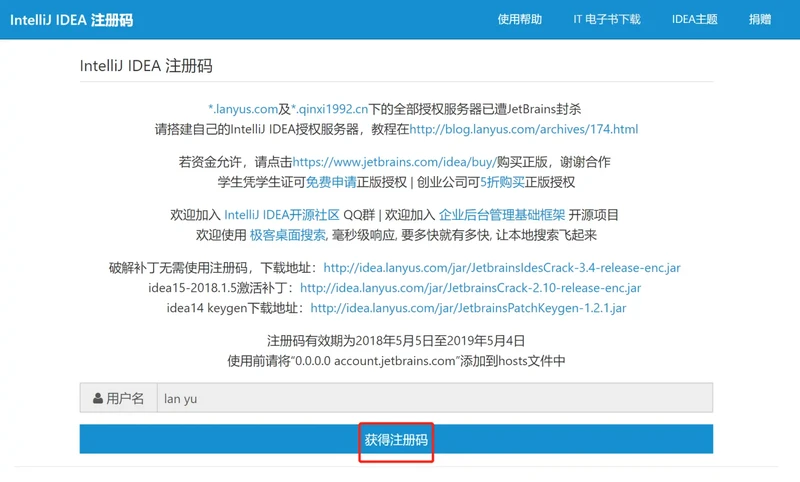
Task: Click the 5折购买 startup discount link
Action: (504, 182)
